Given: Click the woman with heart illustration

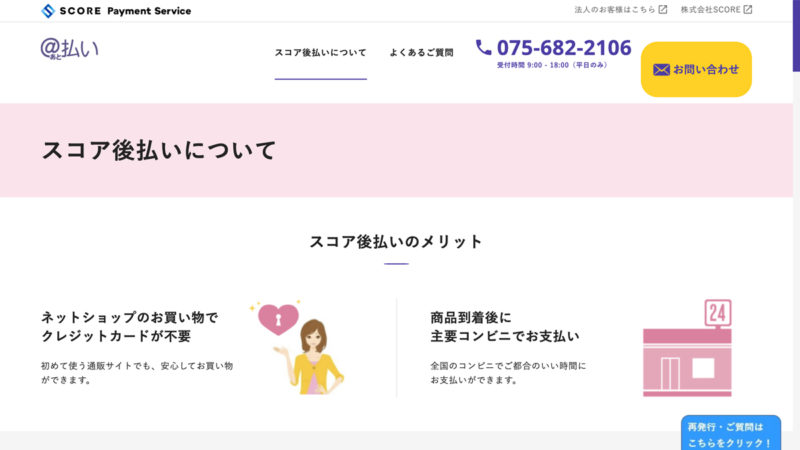Looking at the screenshot, I should (297, 347).
